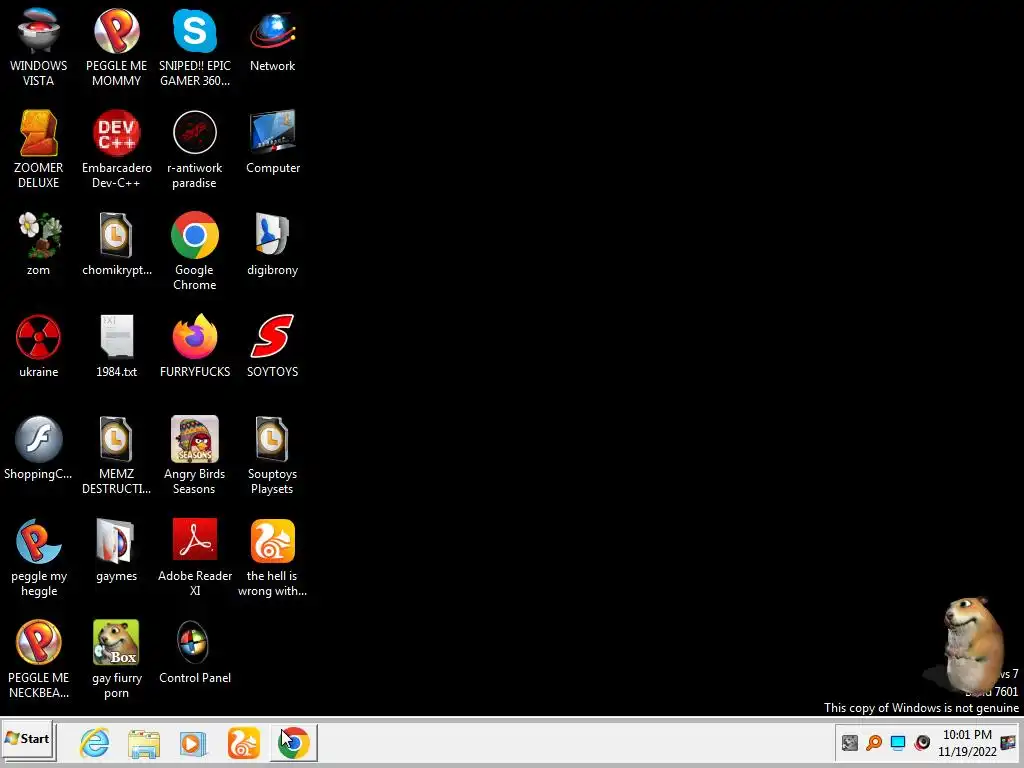1024x768 pixels.
Task: Click the hamster figure on desktop
Action: pos(972,645)
